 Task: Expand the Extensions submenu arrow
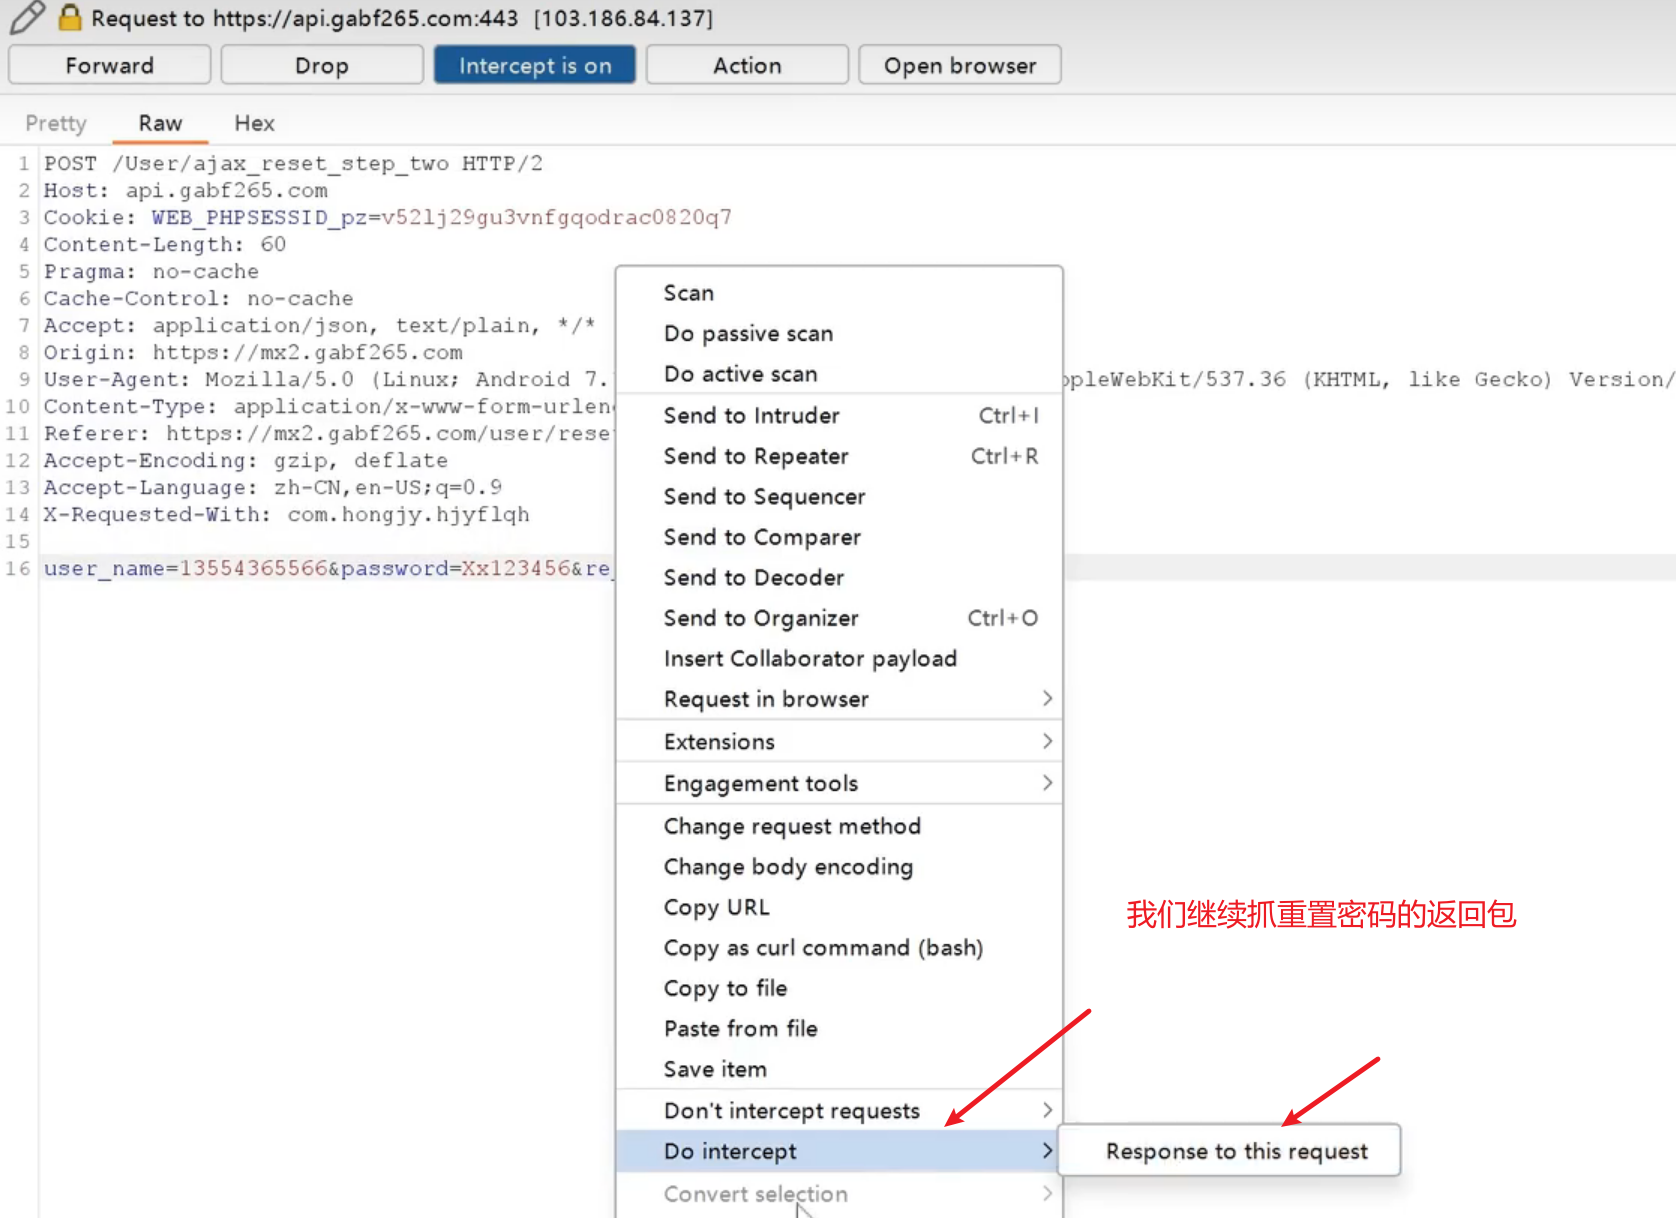coord(1047,741)
